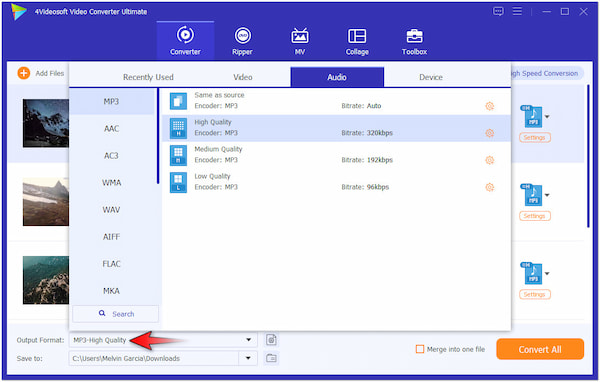This screenshot has width=600, height=382.
Task: Click the 4Videosoft app logo
Action: (18, 12)
